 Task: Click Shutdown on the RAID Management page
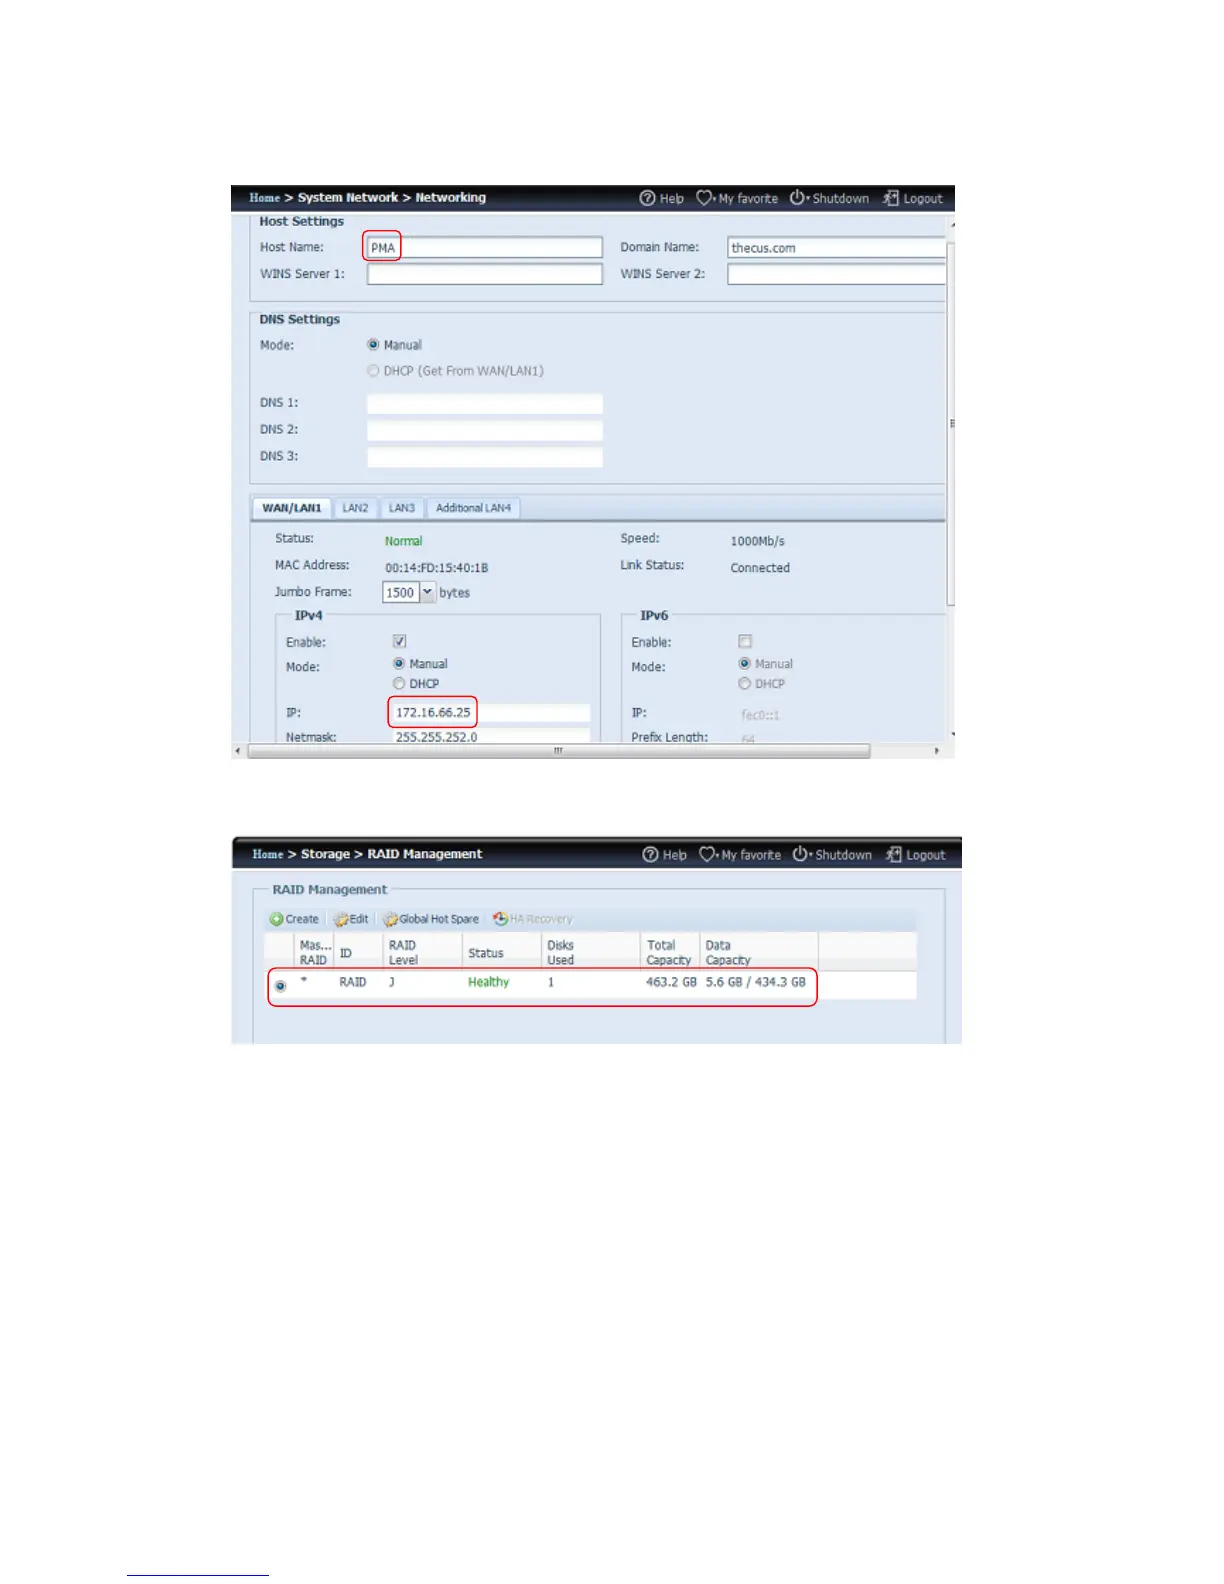832,855
